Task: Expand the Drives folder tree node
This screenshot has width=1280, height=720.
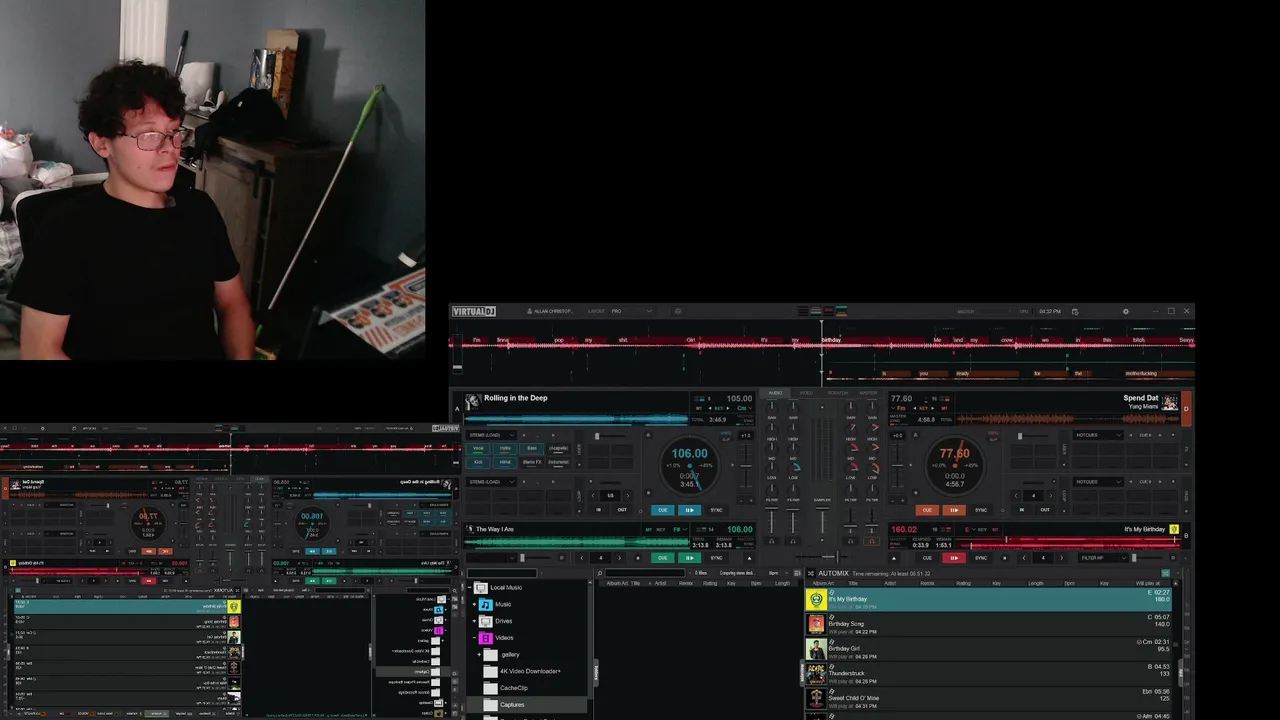Action: point(475,621)
